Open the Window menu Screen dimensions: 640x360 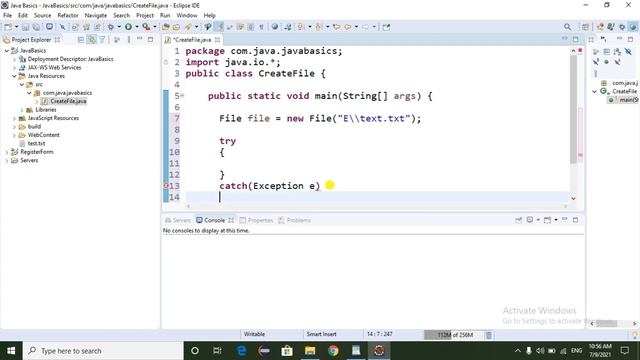click(187, 16)
